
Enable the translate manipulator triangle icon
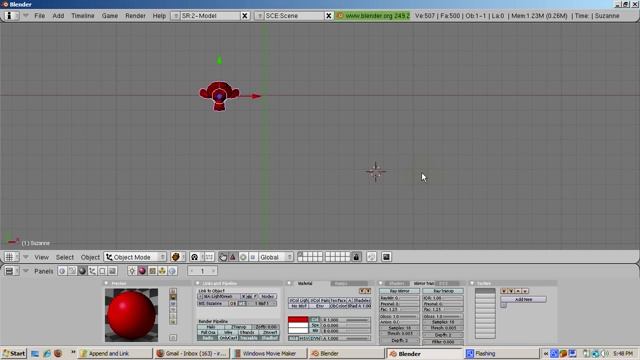click(233, 257)
